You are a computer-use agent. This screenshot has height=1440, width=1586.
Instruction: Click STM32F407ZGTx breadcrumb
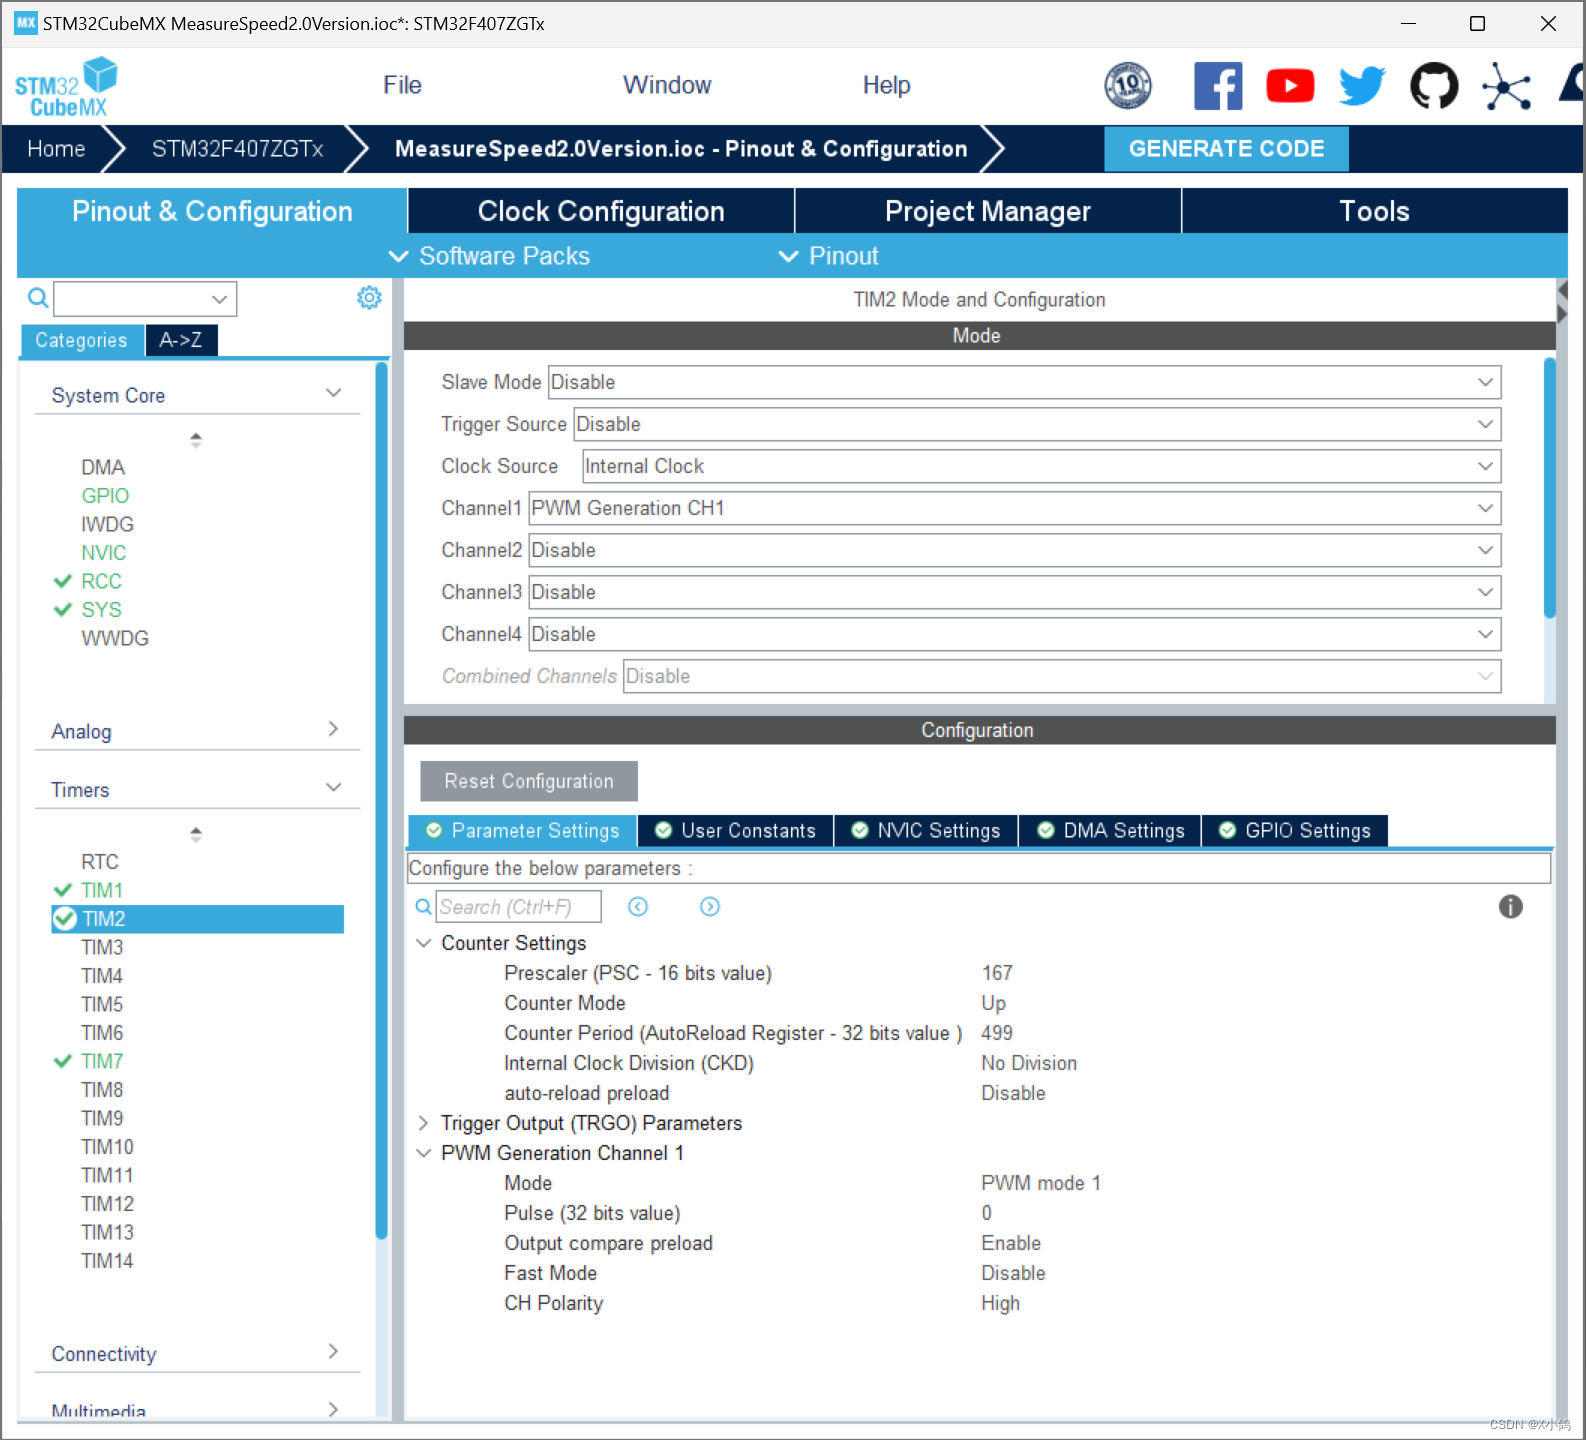click(x=237, y=149)
